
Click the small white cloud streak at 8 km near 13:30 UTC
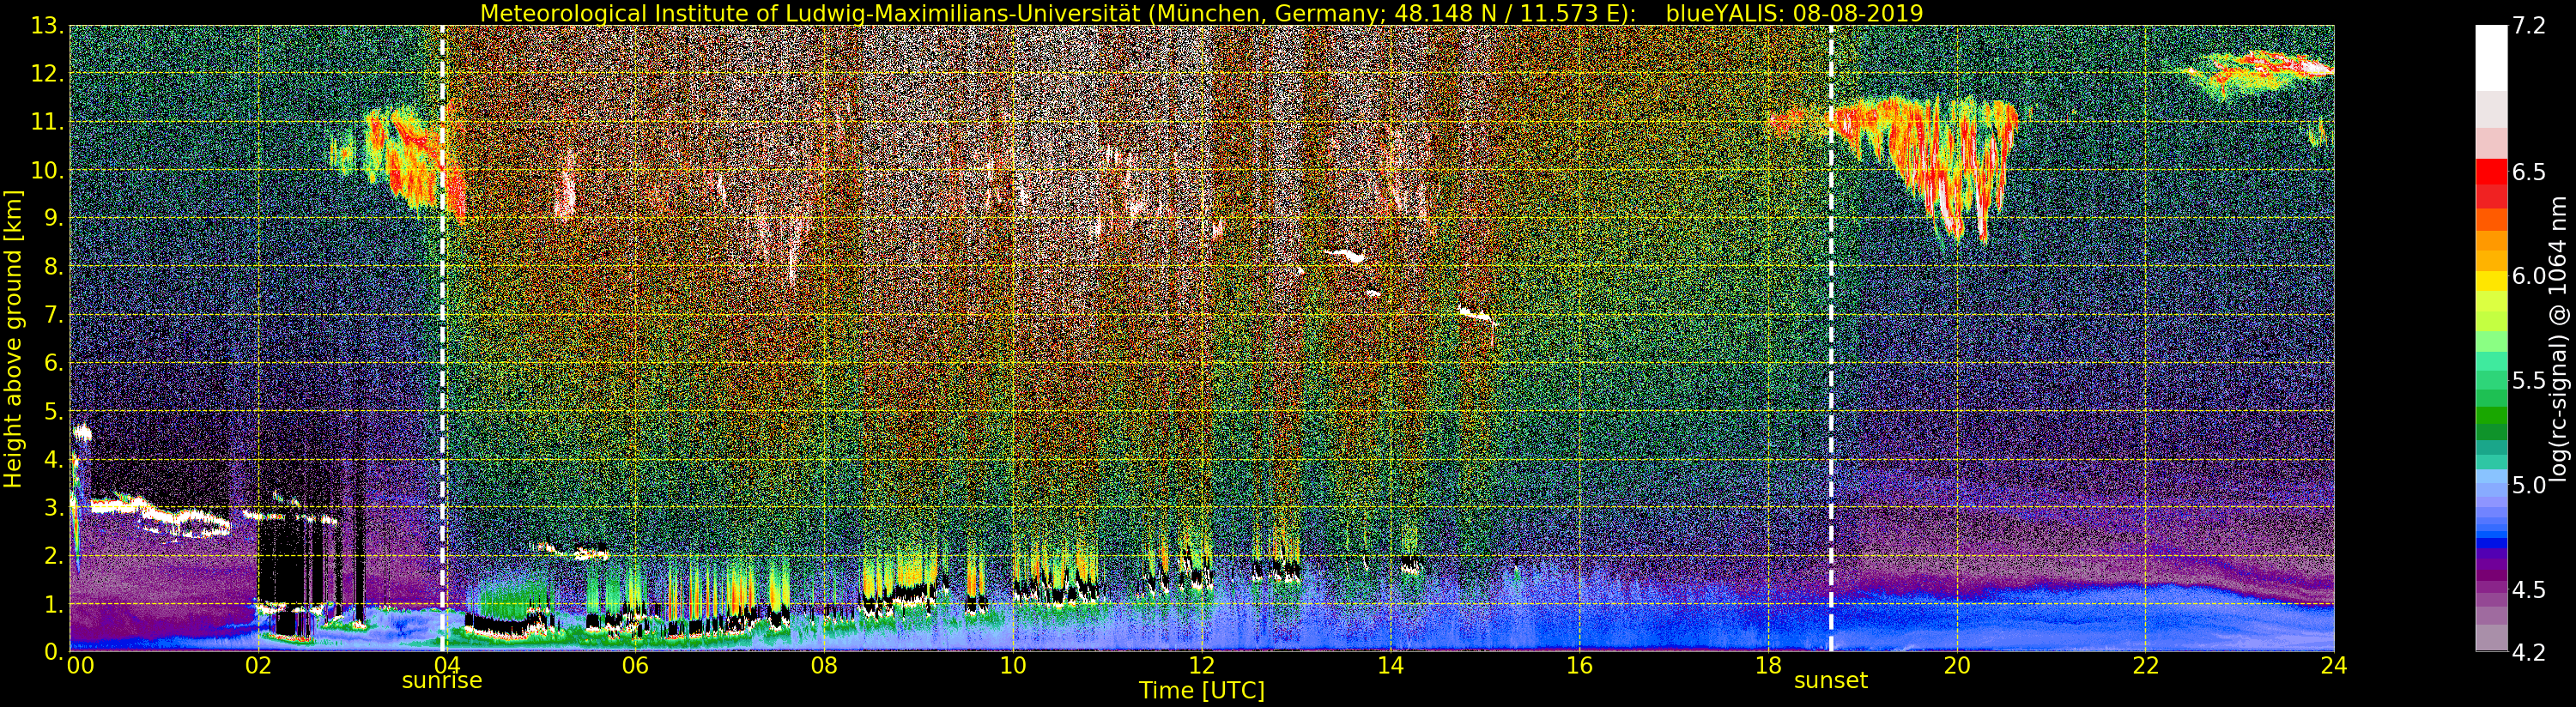coord(1346,256)
